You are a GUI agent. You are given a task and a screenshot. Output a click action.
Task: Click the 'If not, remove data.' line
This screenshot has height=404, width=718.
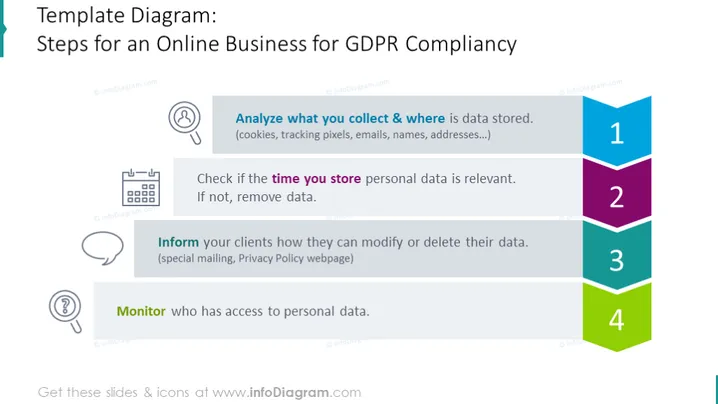coord(256,197)
